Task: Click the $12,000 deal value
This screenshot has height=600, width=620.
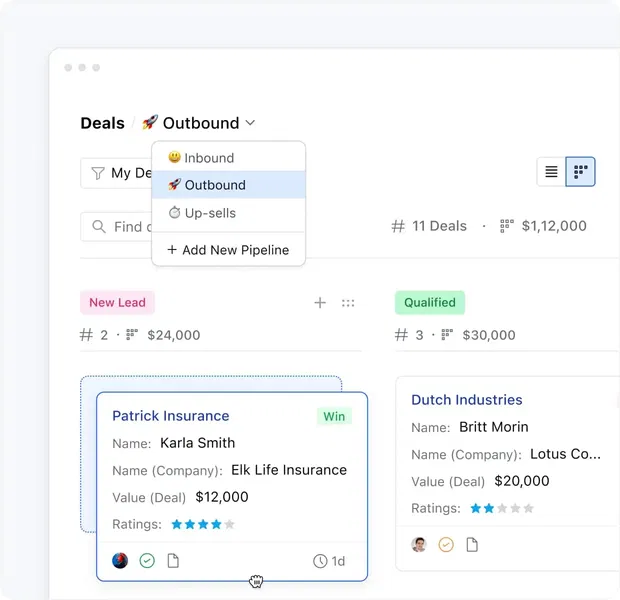Action: (x=222, y=497)
